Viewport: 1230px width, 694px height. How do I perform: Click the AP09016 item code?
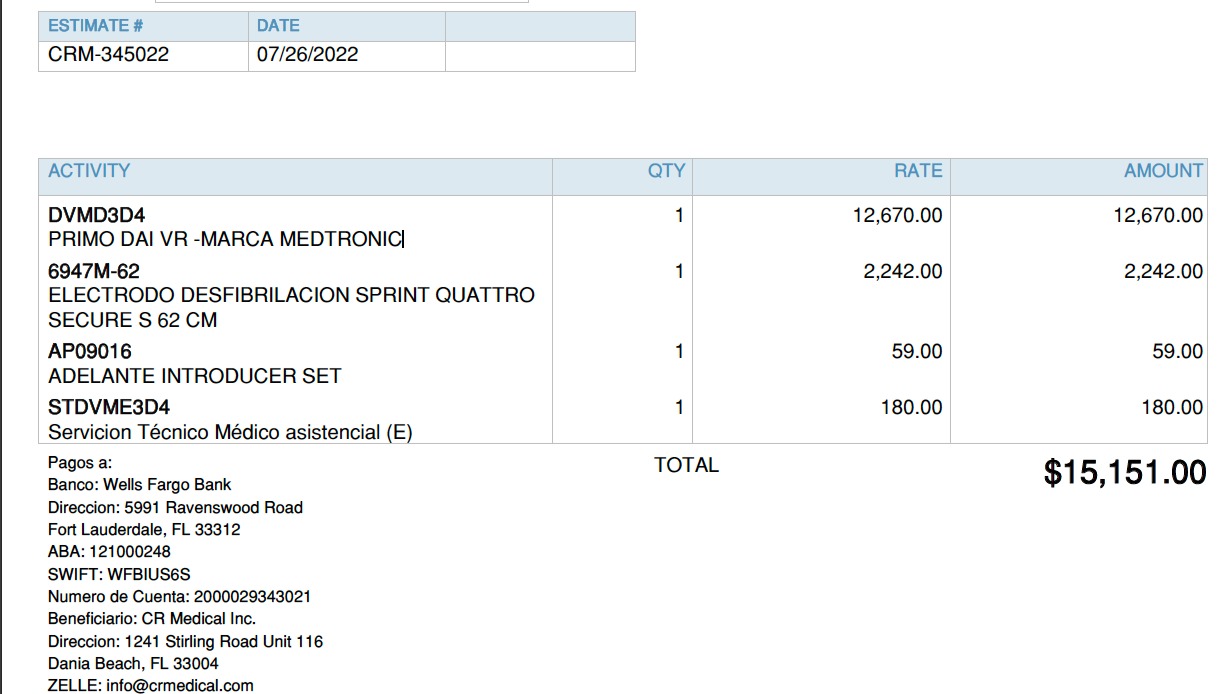(90, 352)
